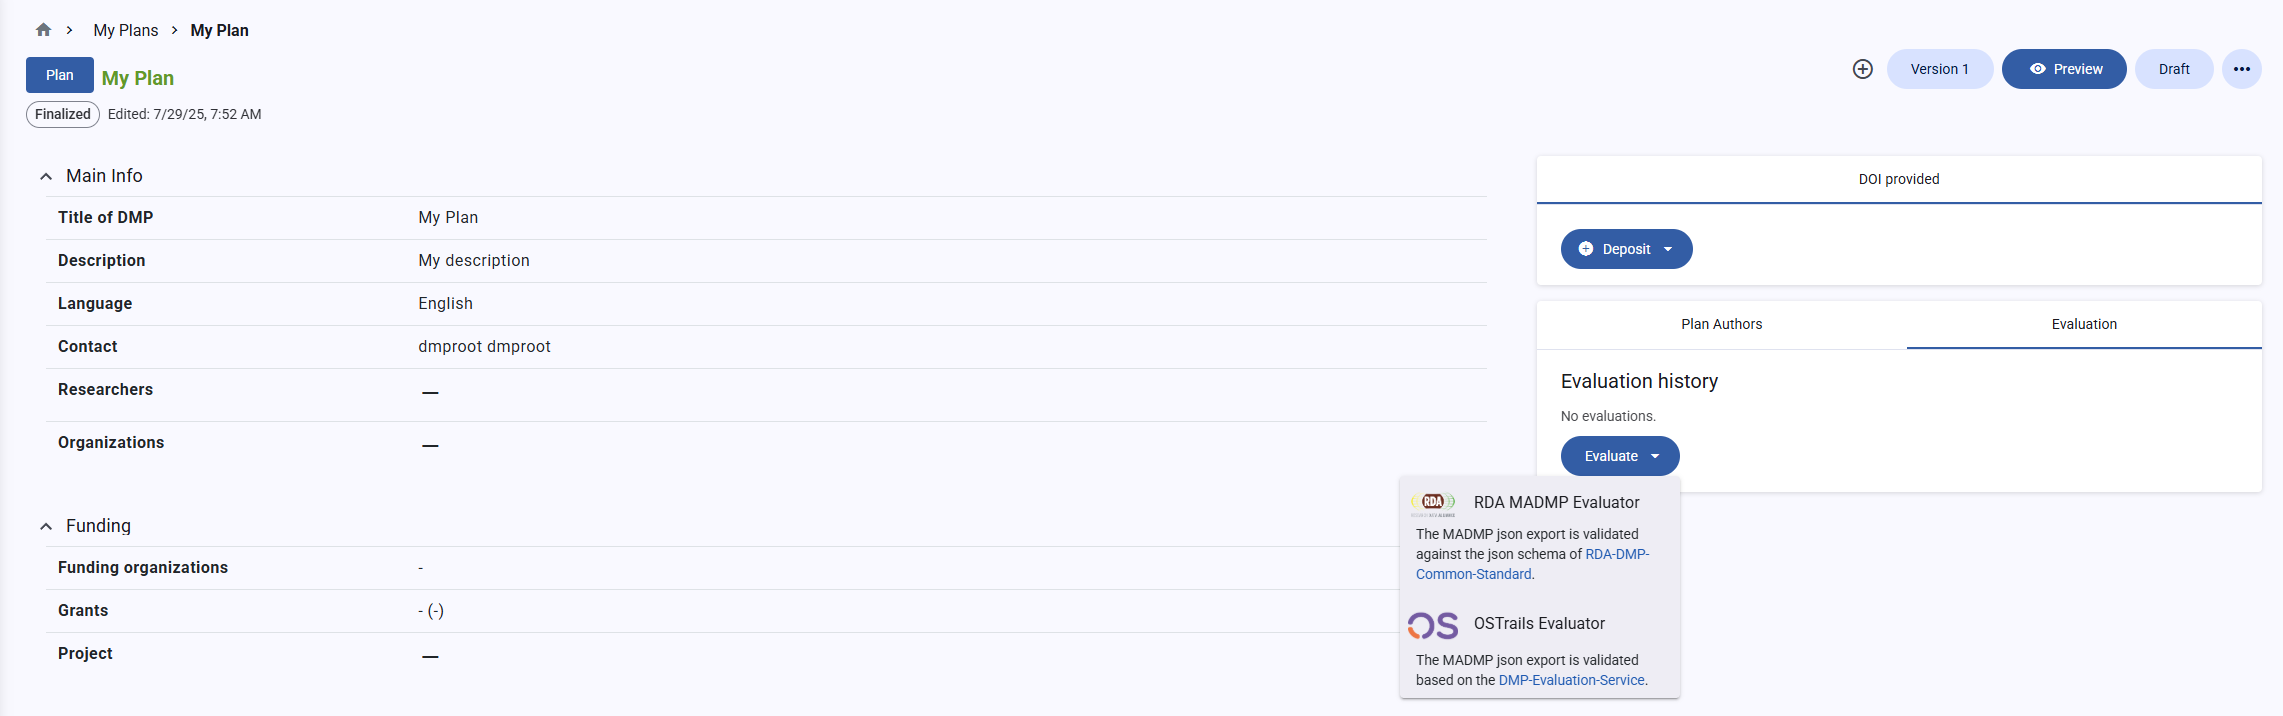Select the Evaluation tab
The width and height of the screenshot is (2283, 716).
(2083, 324)
